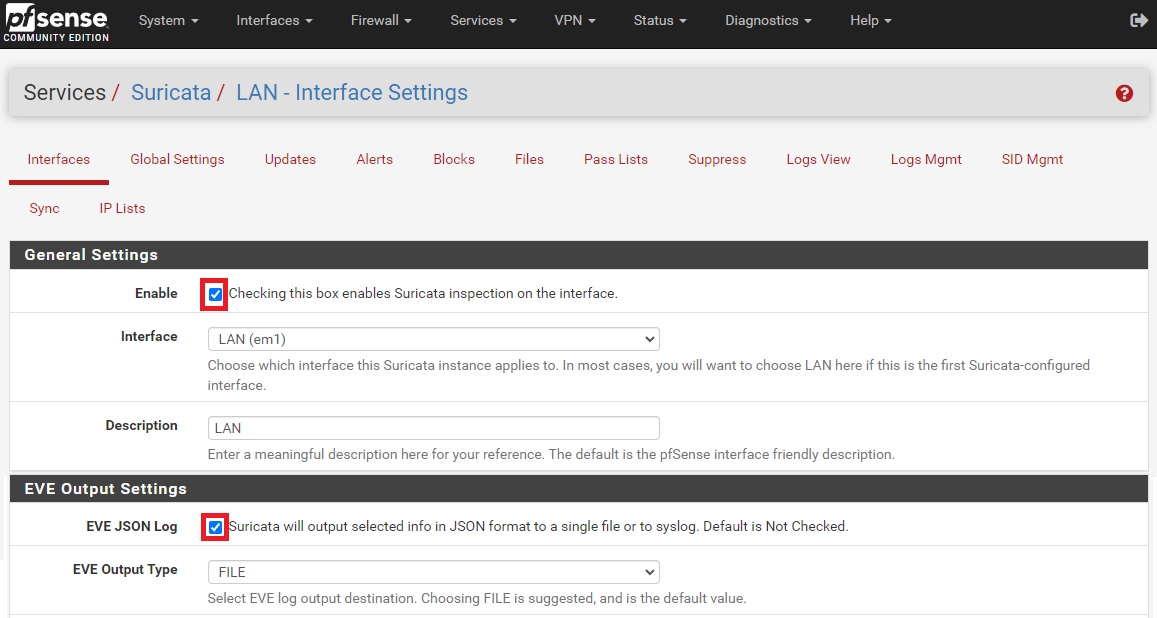Click the EVE Output Settings section header

578,488
